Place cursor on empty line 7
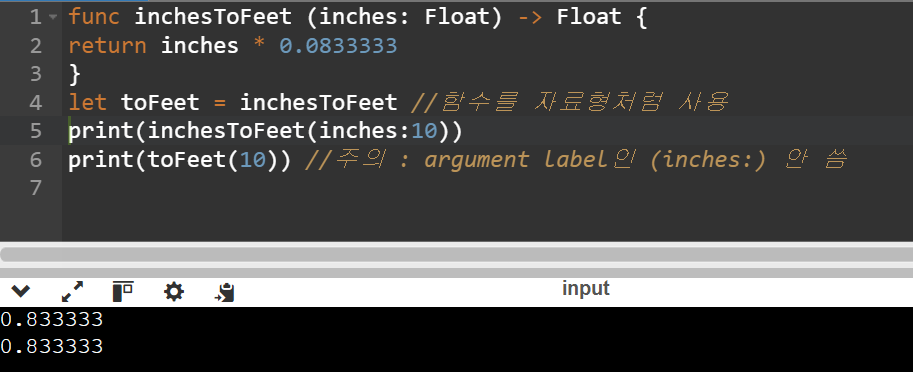The height and width of the screenshot is (372, 913). pos(487,188)
